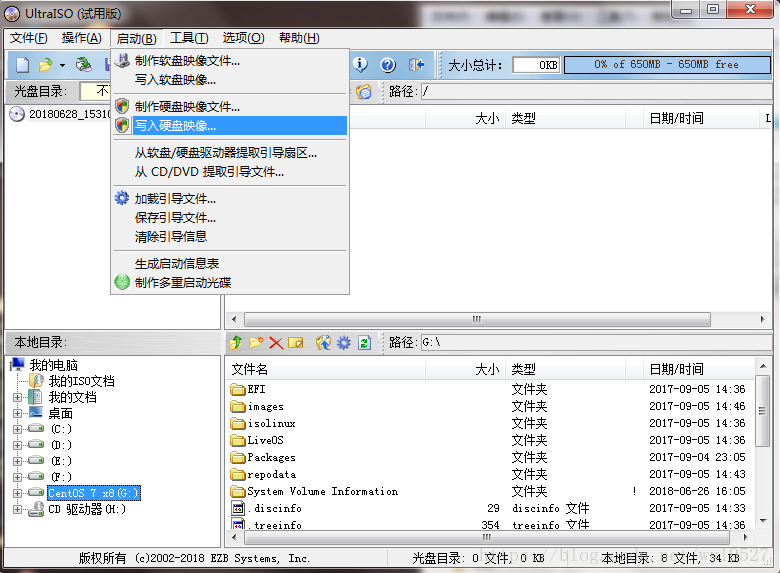Click the local panel blue gear icon
The height and width of the screenshot is (573, 780).
[344, 342]
